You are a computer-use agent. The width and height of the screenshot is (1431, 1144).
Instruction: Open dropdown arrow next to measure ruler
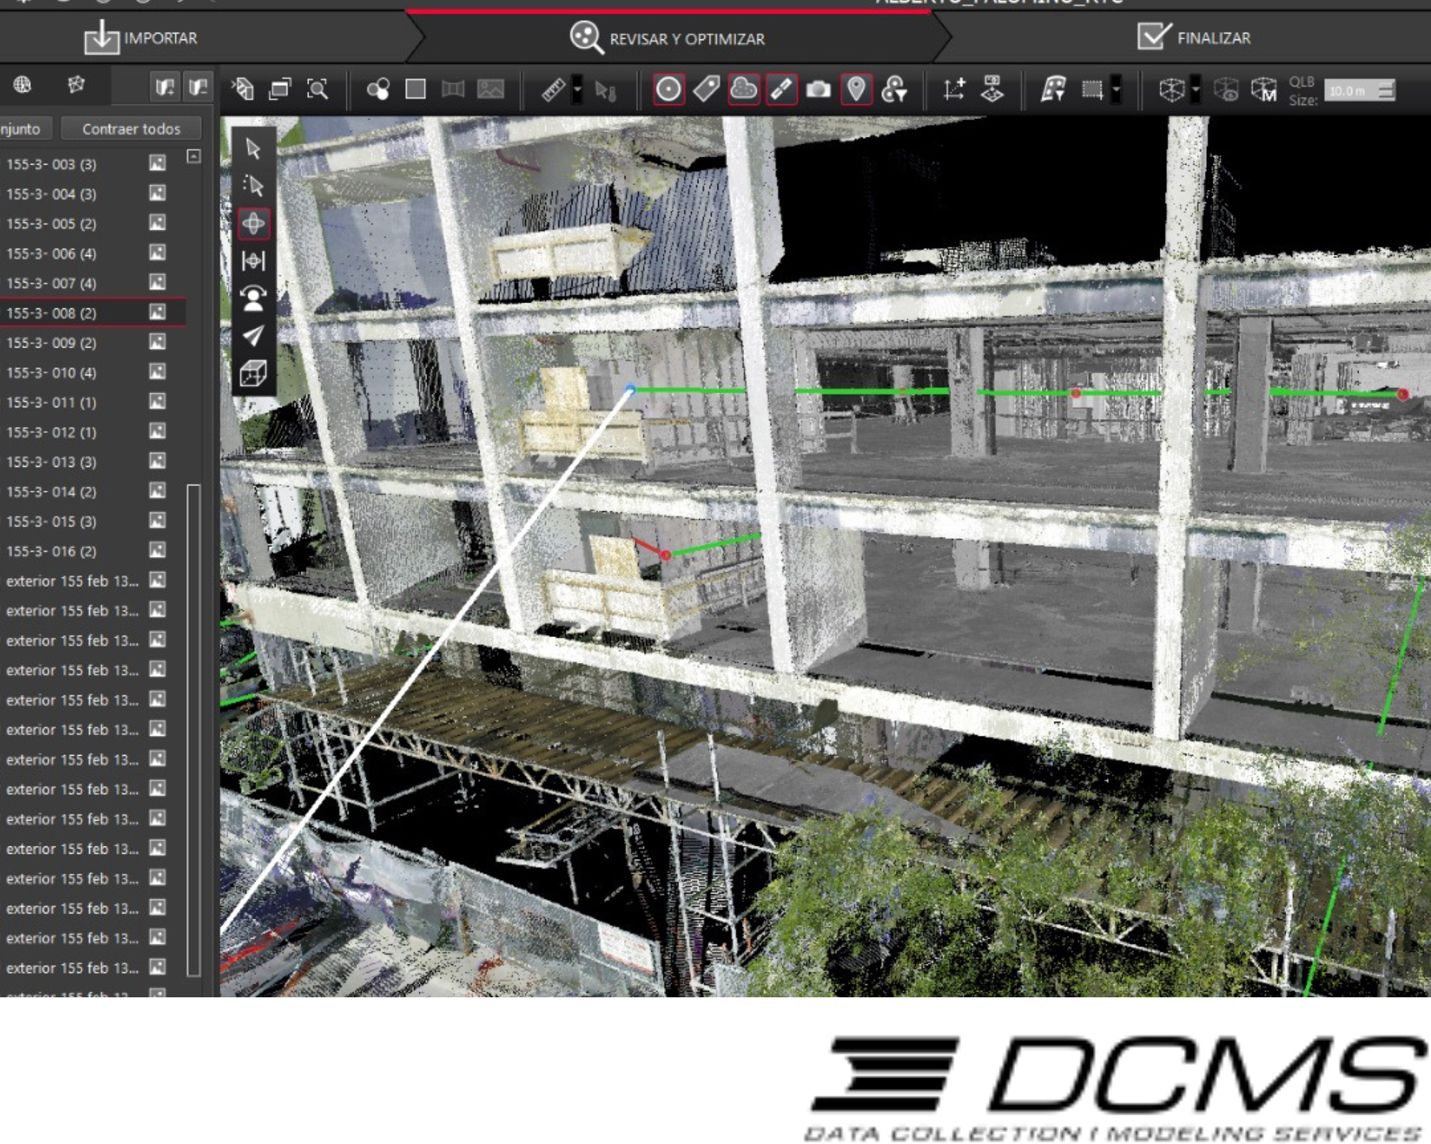[577, 91]
